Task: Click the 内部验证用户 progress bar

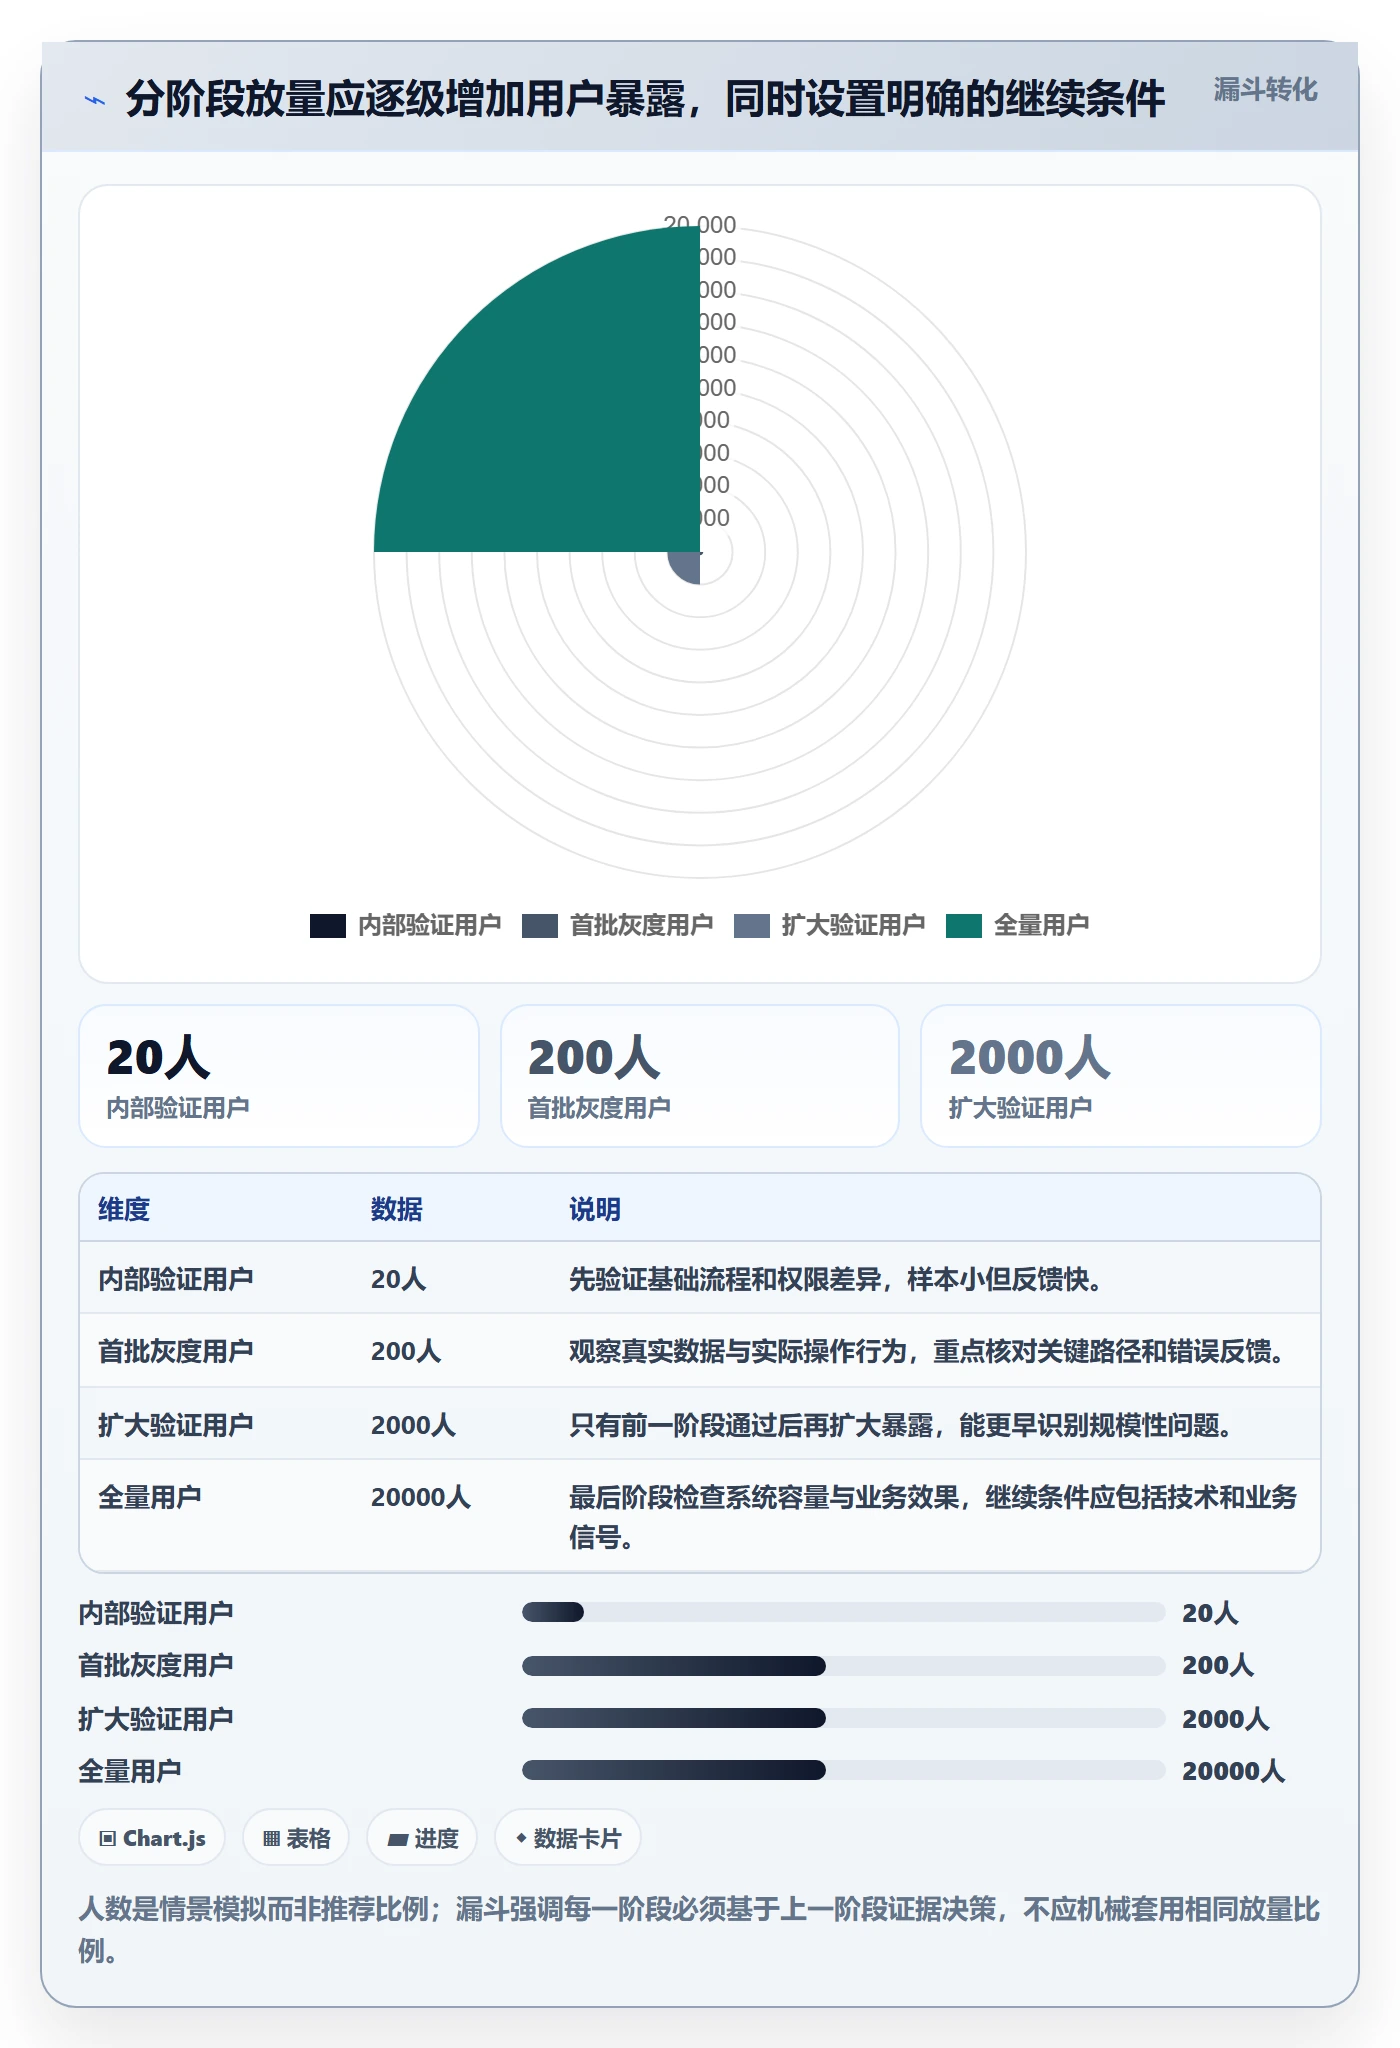Action: coord(843,1612)
